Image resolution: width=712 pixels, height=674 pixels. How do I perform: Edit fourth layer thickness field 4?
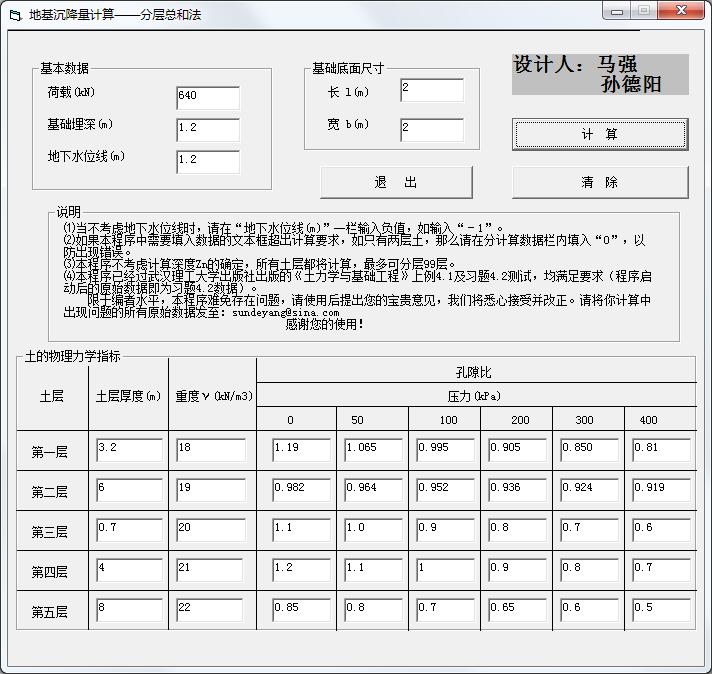(129, 570)
